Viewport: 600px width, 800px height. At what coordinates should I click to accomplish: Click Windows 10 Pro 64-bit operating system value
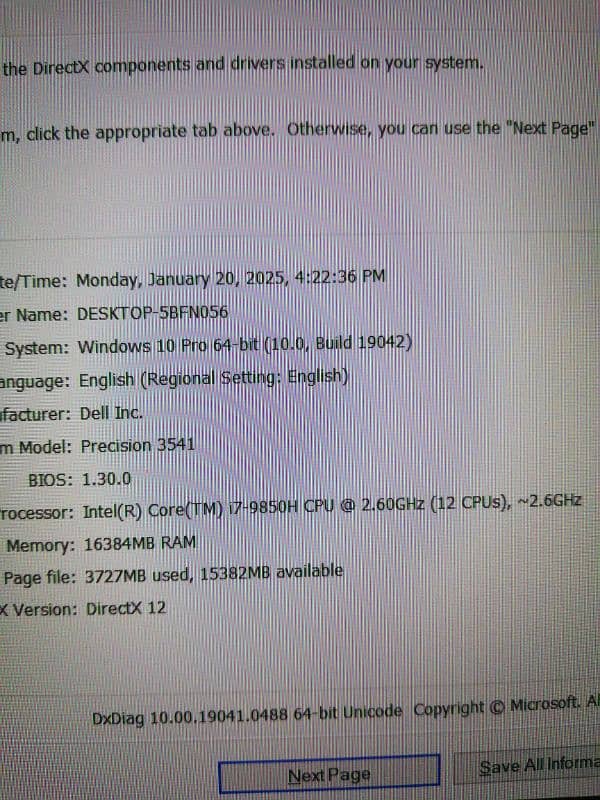[244, 345]
